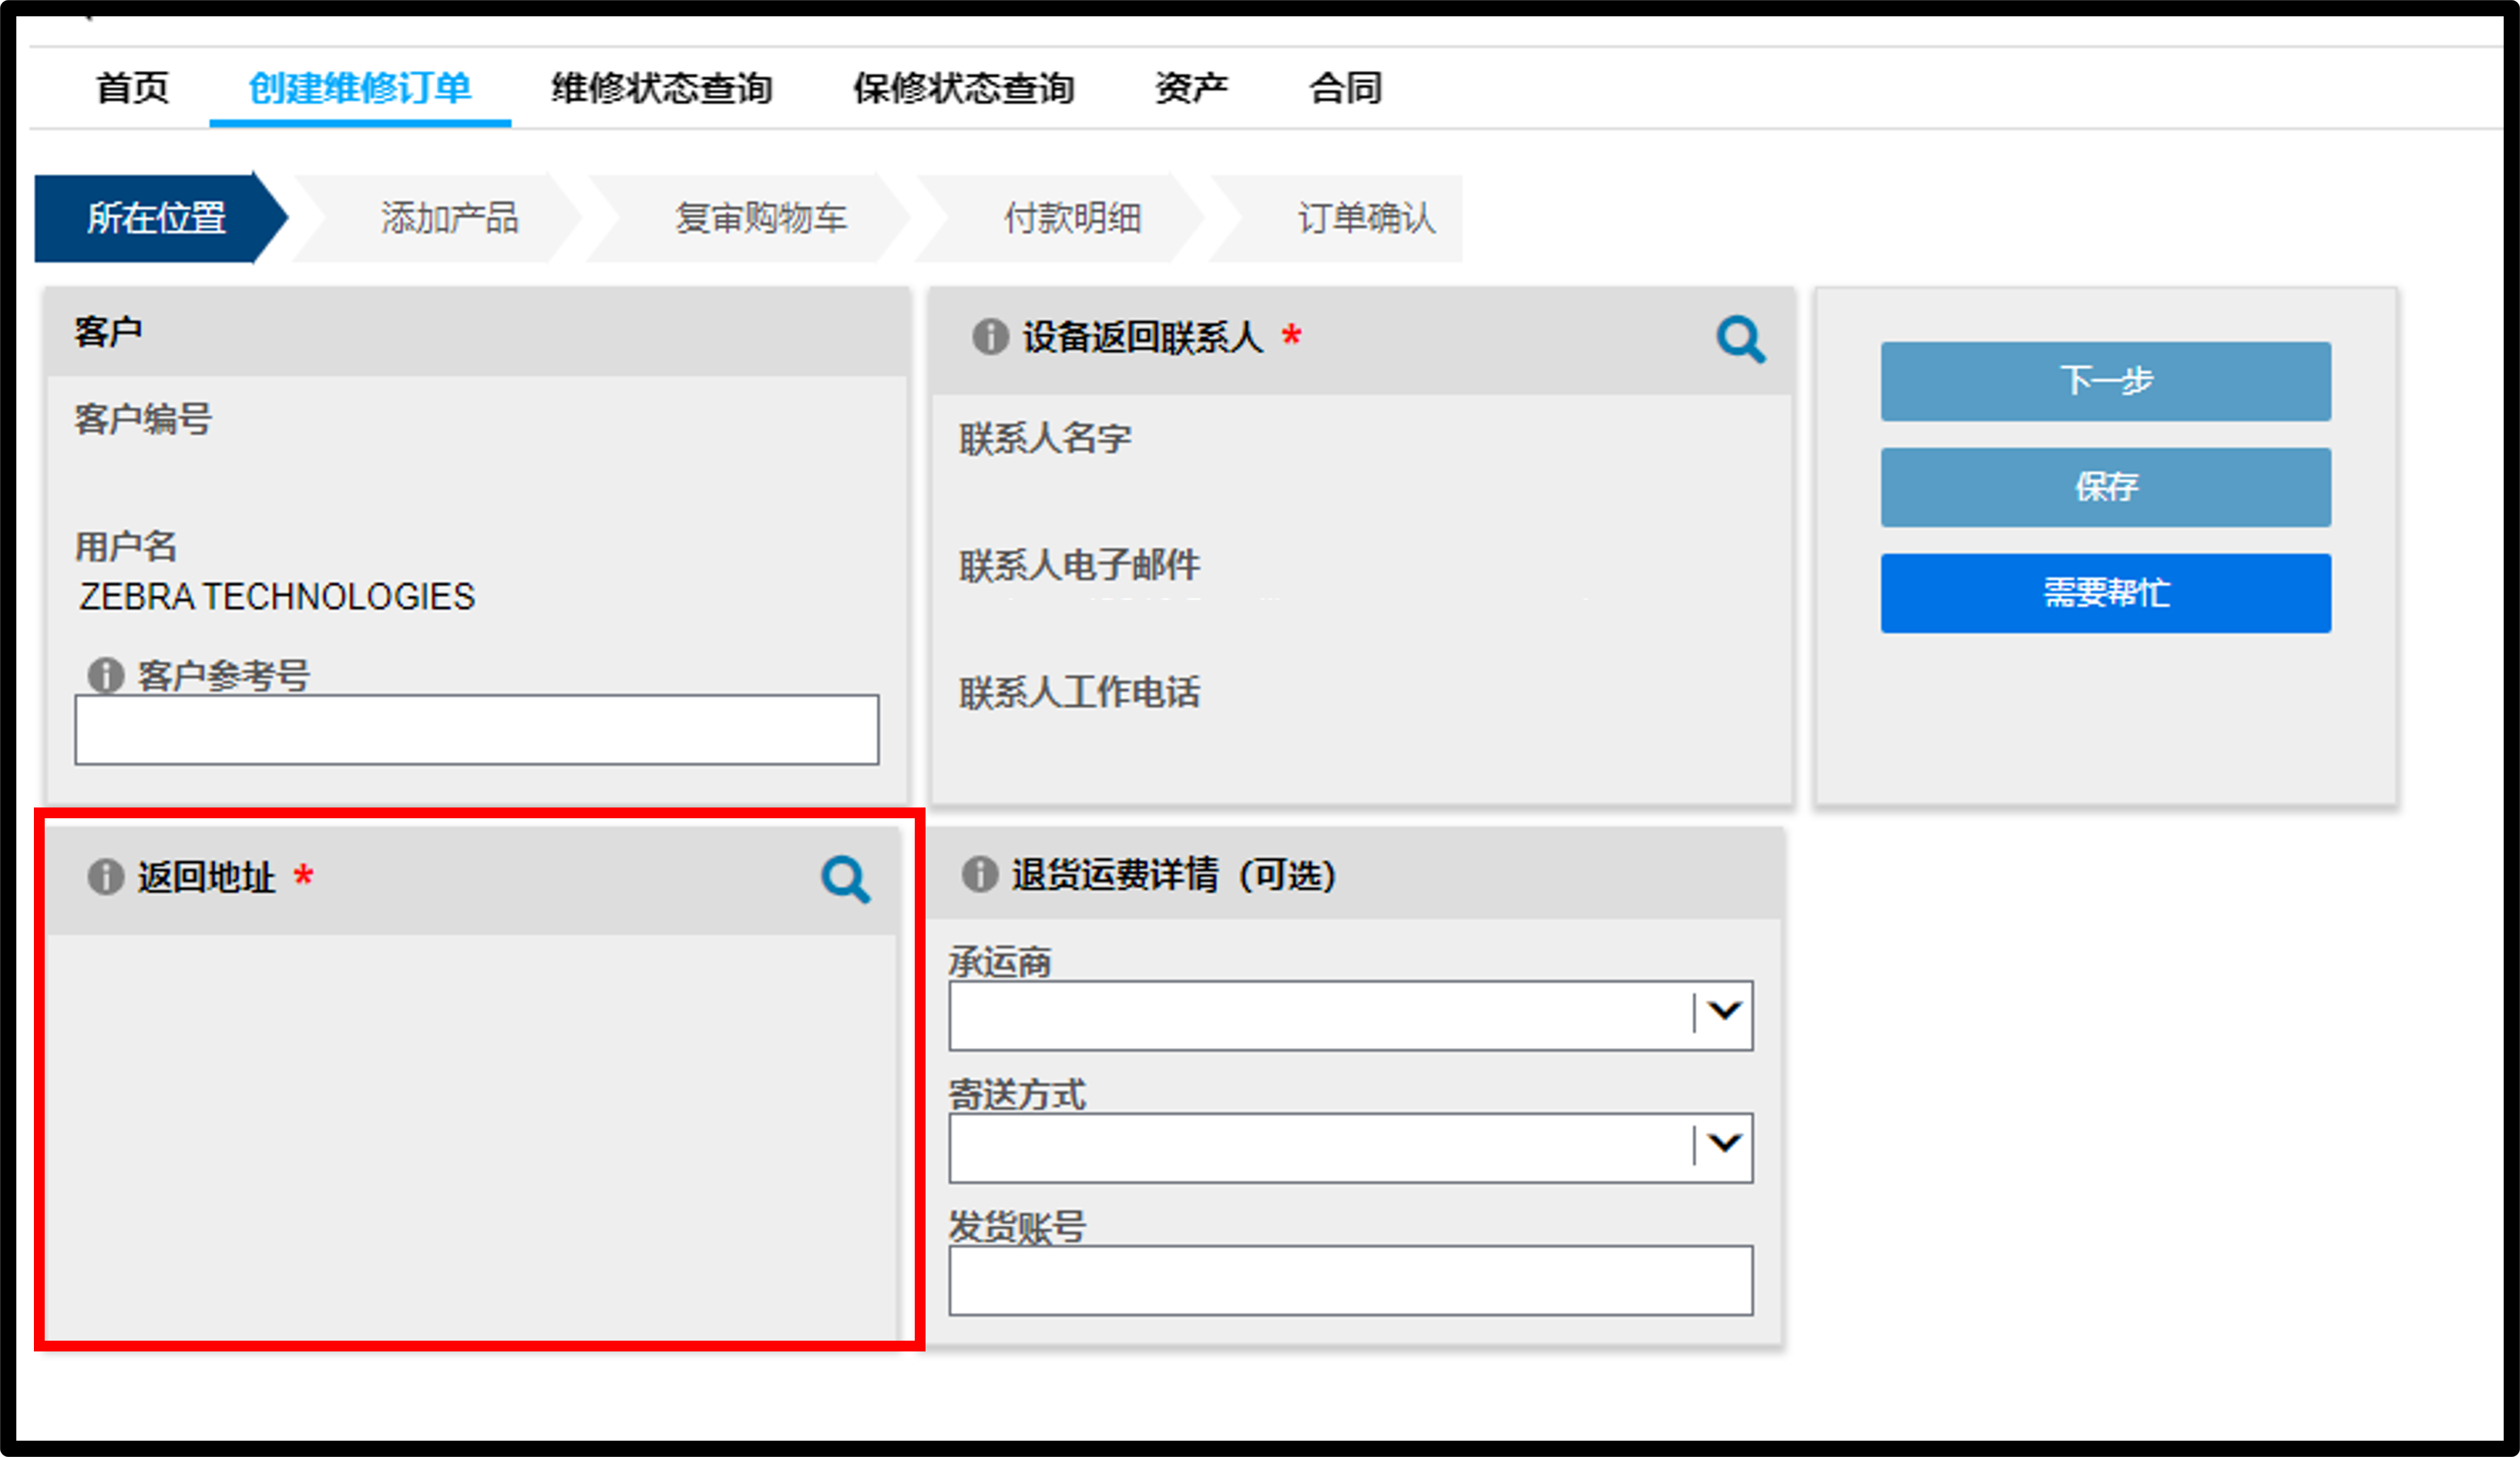Viewport: 2520px width, 1457px height.
Task: Click the 保存 button
Action: point(2106,487)
